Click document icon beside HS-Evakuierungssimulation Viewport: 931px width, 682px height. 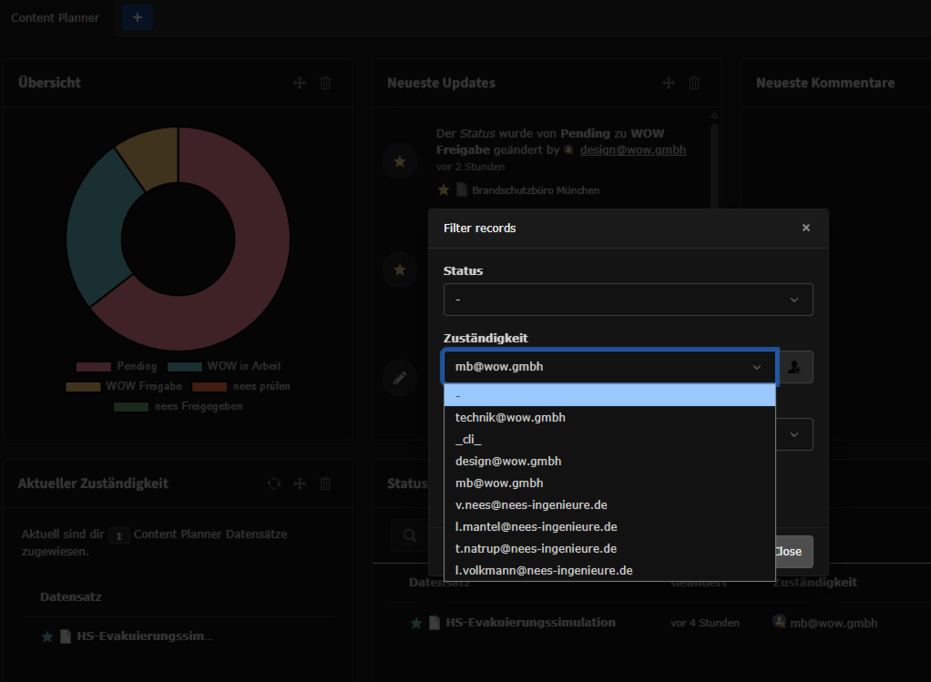pos(435,623)
